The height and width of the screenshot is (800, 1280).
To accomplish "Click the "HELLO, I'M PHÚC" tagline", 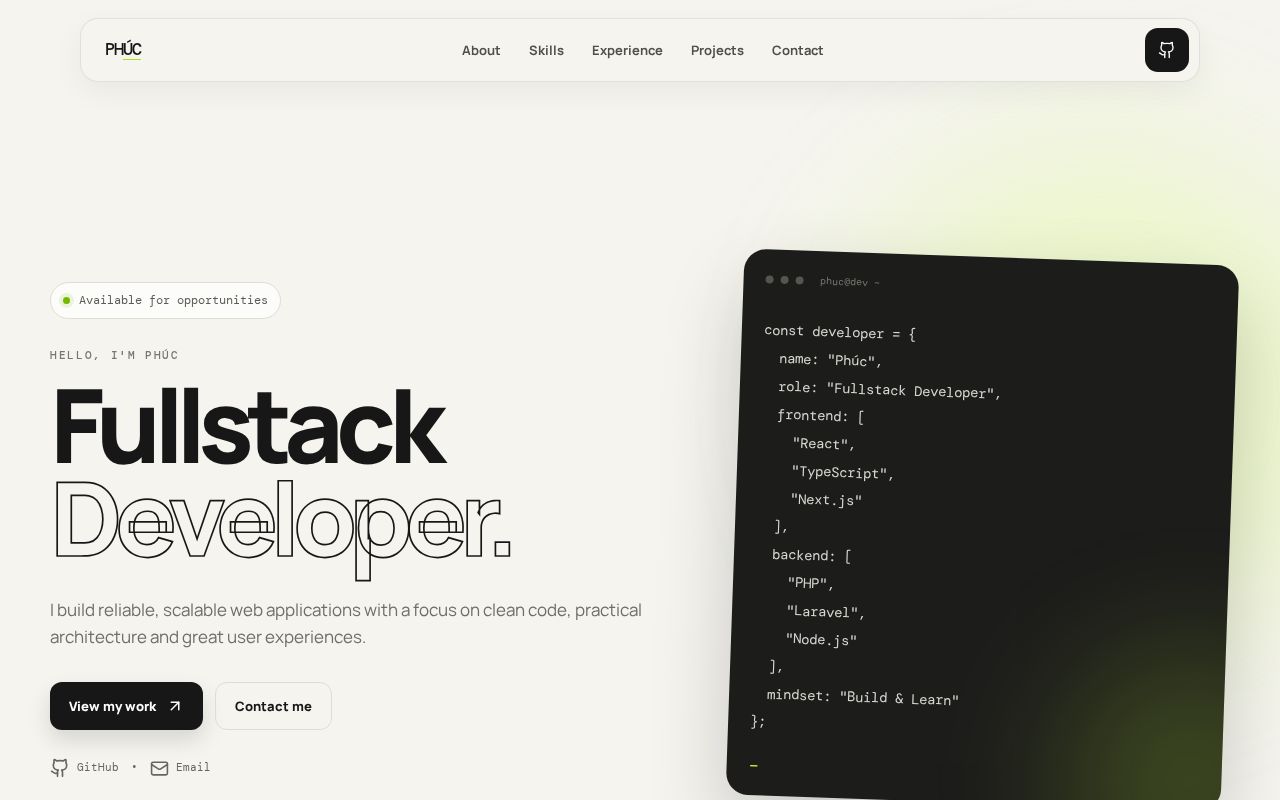I will pyautogui.click(x=115, y=355).
